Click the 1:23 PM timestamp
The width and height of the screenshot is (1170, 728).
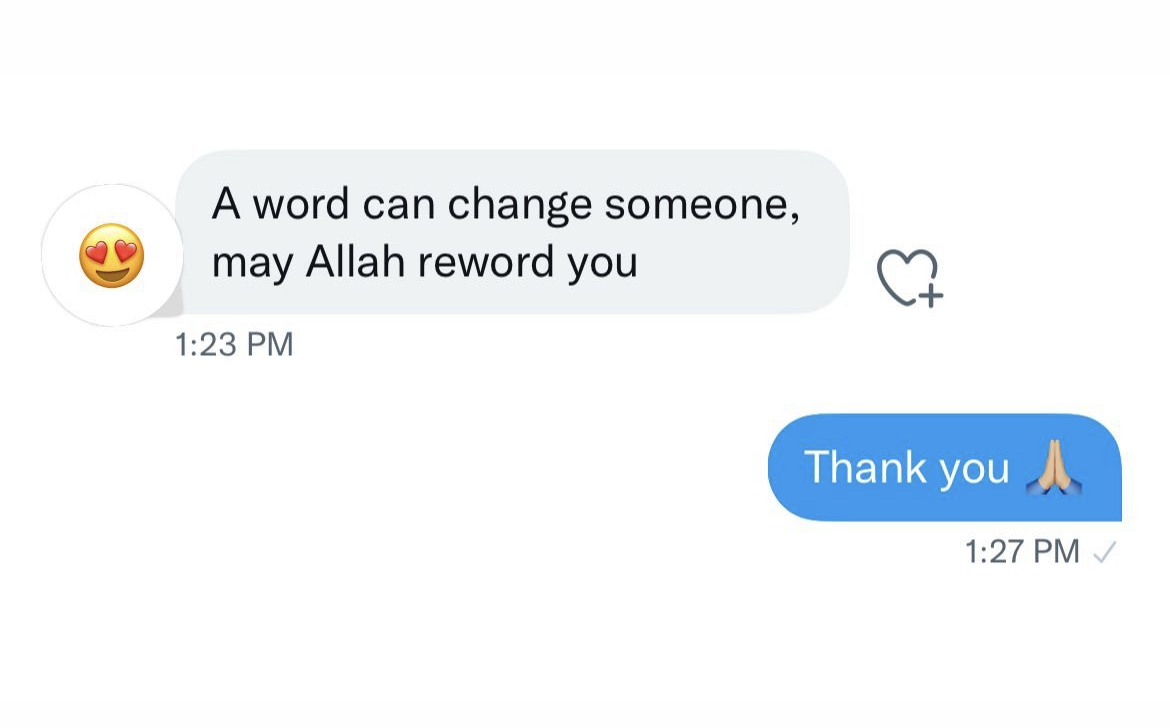pos(234,345)
